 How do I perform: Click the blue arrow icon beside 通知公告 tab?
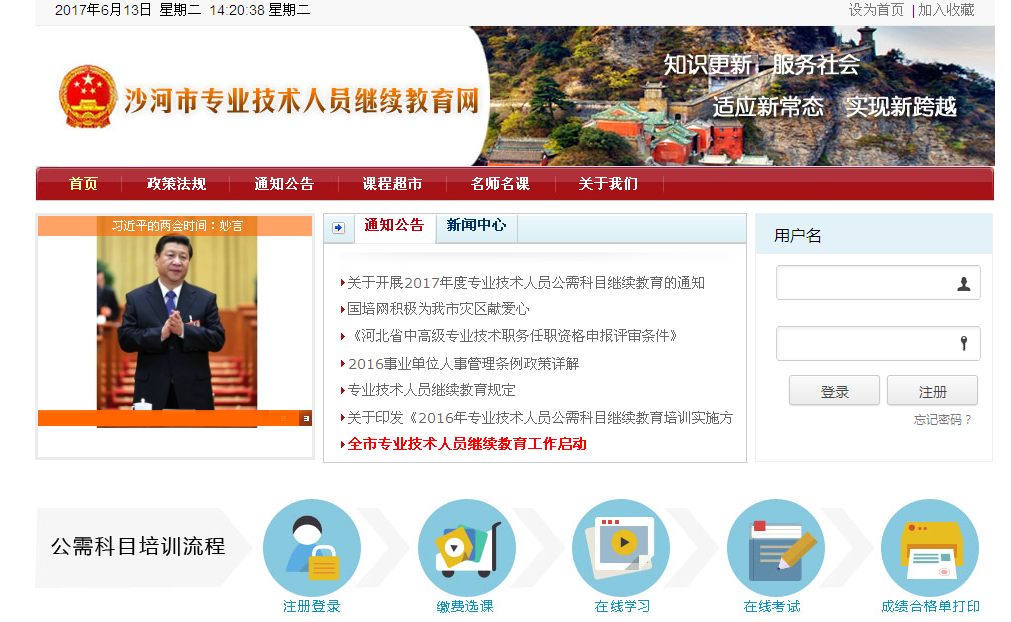[x=338, y=228]
